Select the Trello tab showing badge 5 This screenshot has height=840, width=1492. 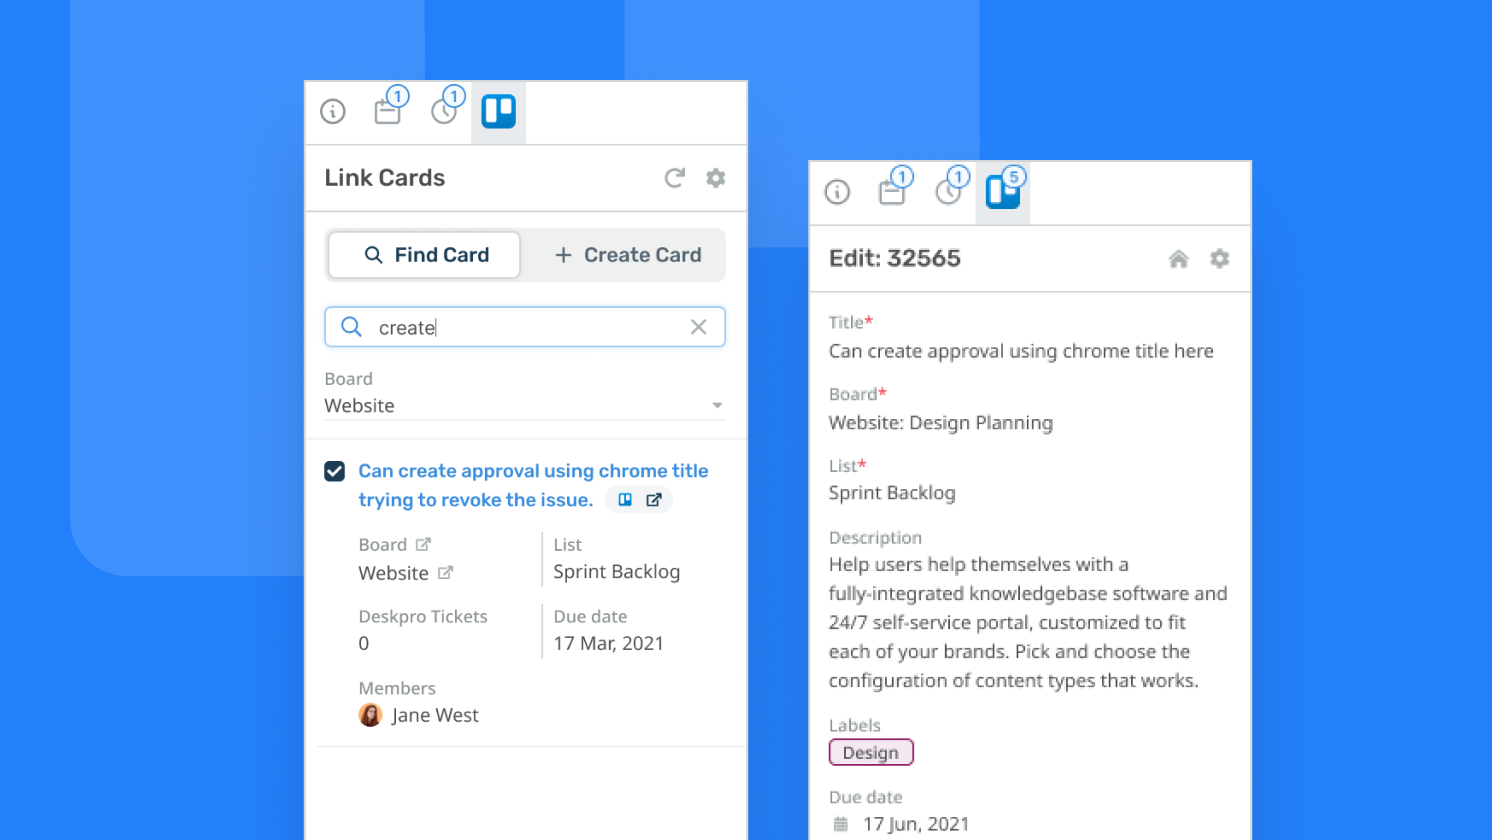1002,191
